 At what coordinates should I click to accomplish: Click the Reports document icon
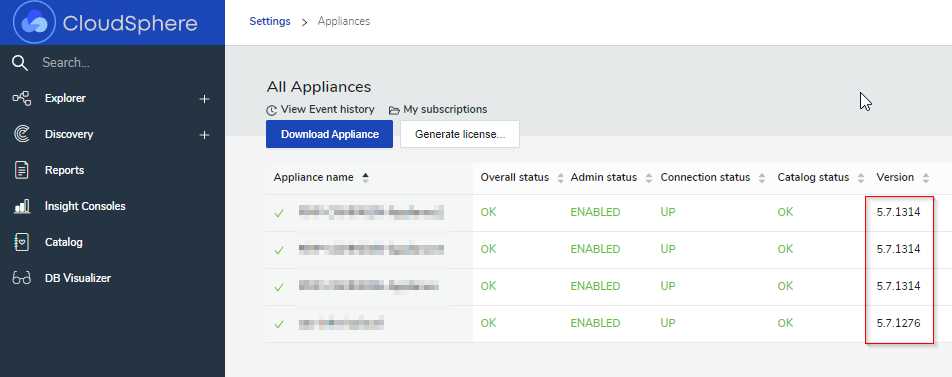(x=21, y=170)
